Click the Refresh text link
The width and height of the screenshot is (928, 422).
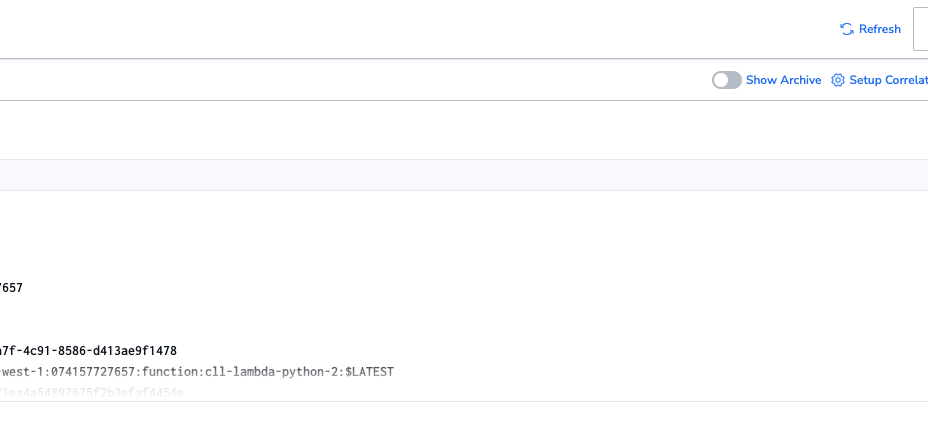[x=879, y=29]
